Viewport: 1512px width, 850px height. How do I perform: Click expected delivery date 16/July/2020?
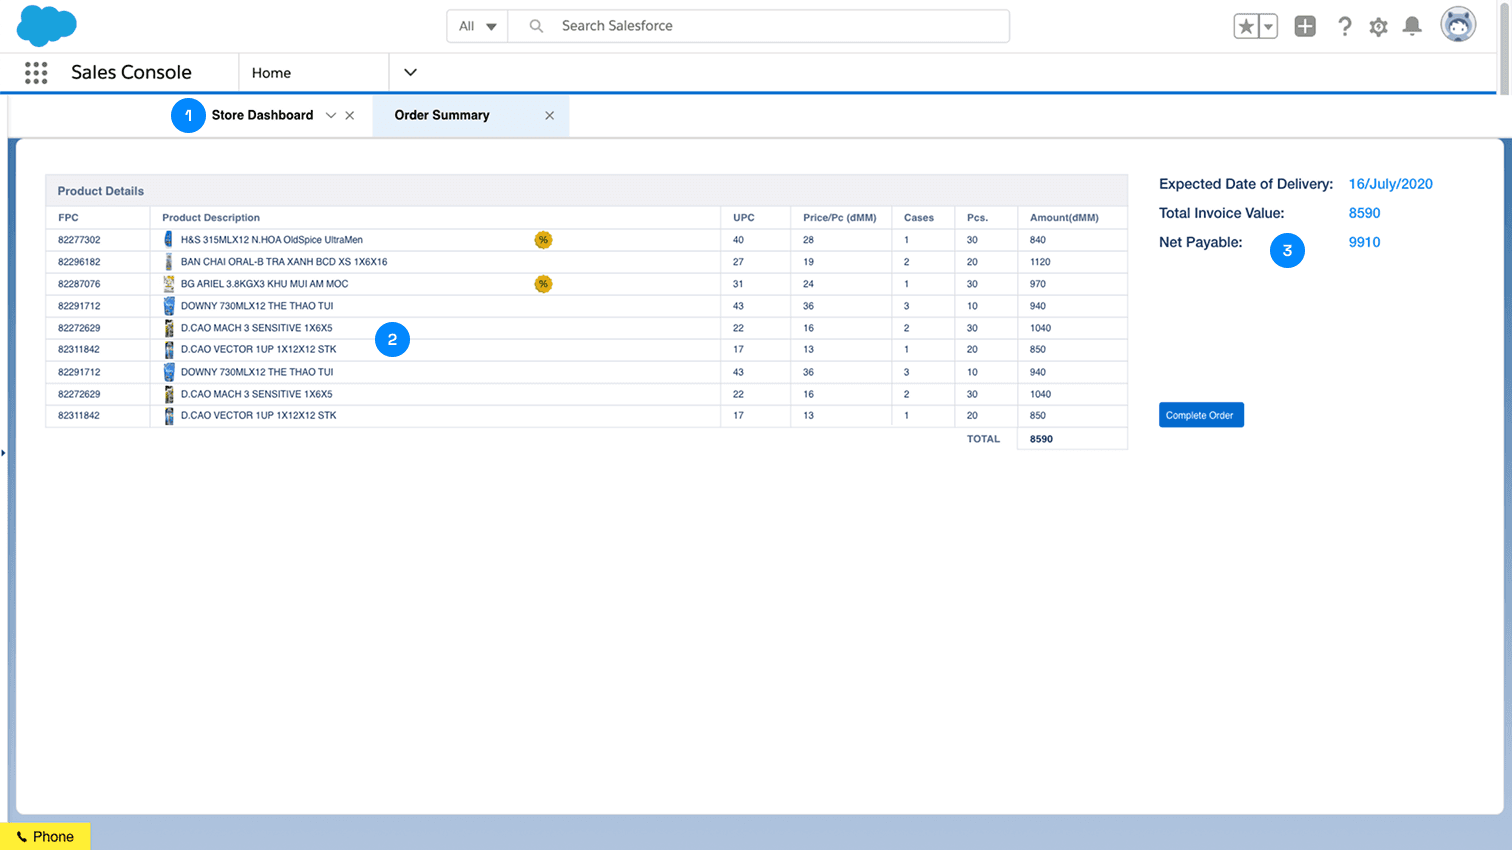click(1390, 184)
